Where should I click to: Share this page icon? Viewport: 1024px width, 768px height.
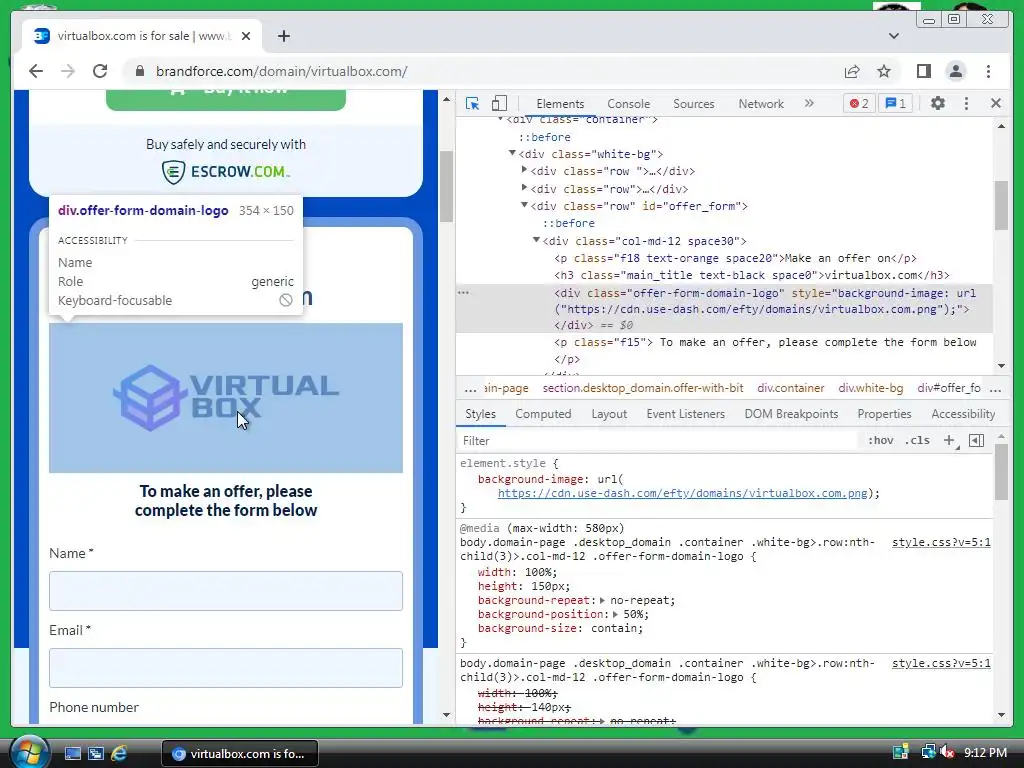852,71
